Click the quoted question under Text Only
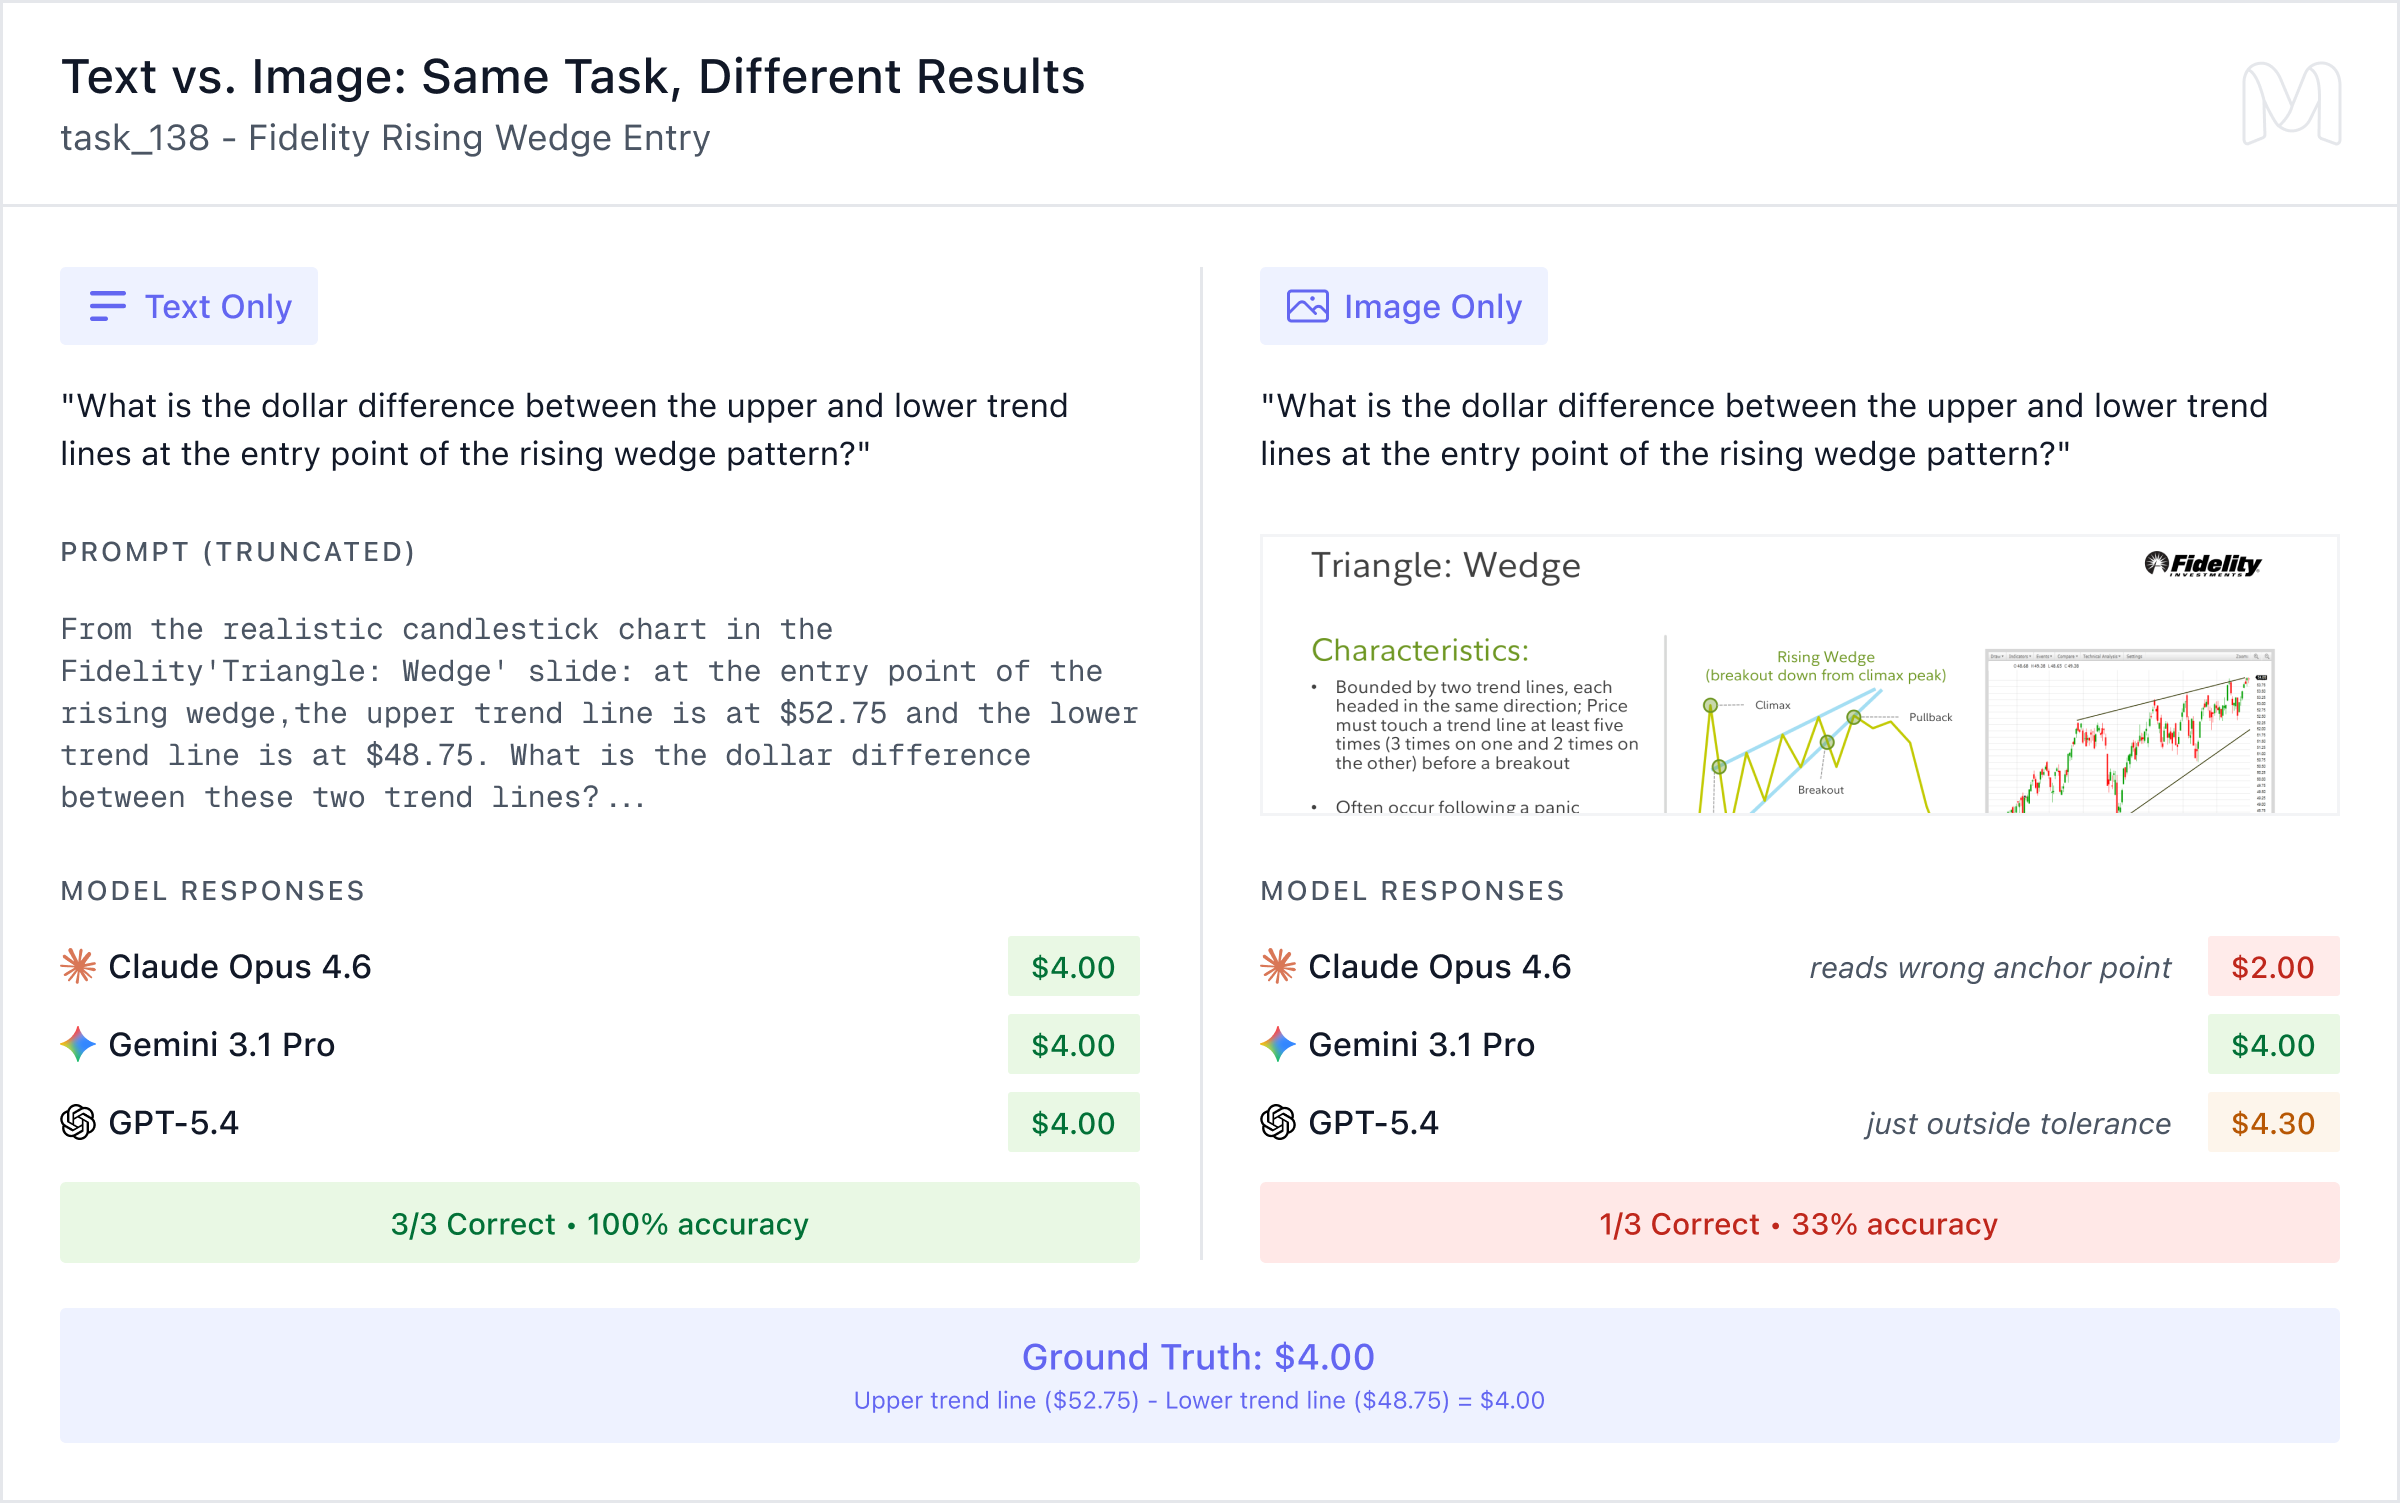Screen dimensions: 2400x1503 click(x=564, y=429)
